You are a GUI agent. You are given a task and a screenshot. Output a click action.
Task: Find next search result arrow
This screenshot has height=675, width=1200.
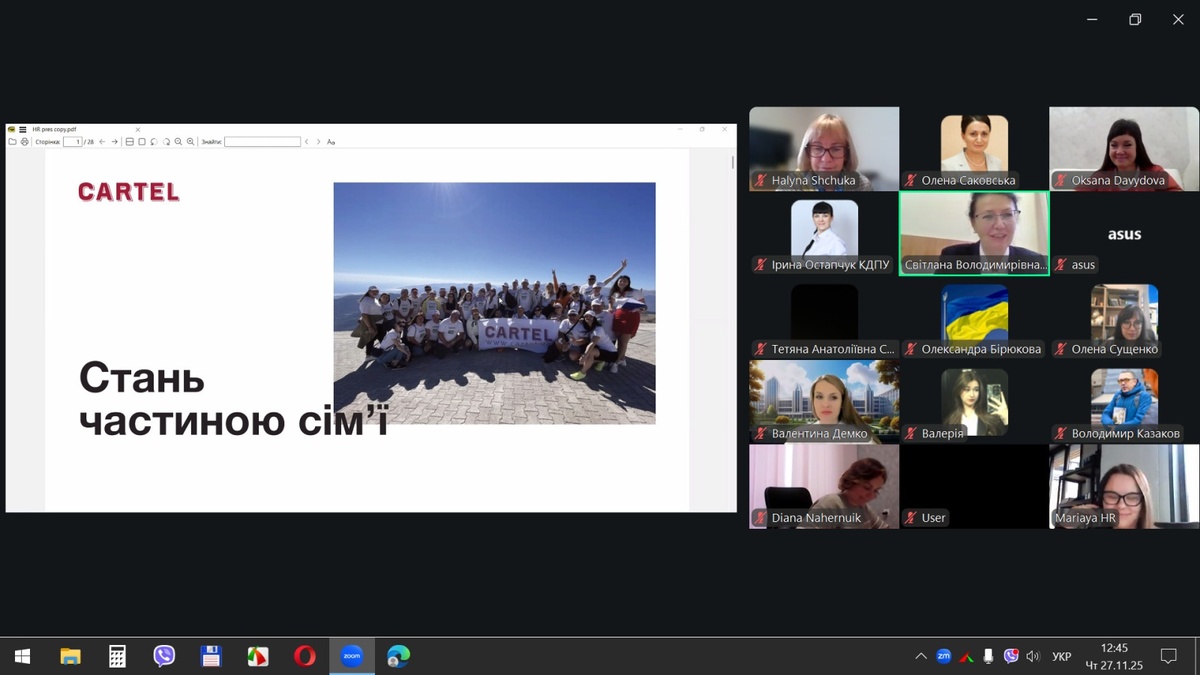pyautogui.click(x=318, y=142)
